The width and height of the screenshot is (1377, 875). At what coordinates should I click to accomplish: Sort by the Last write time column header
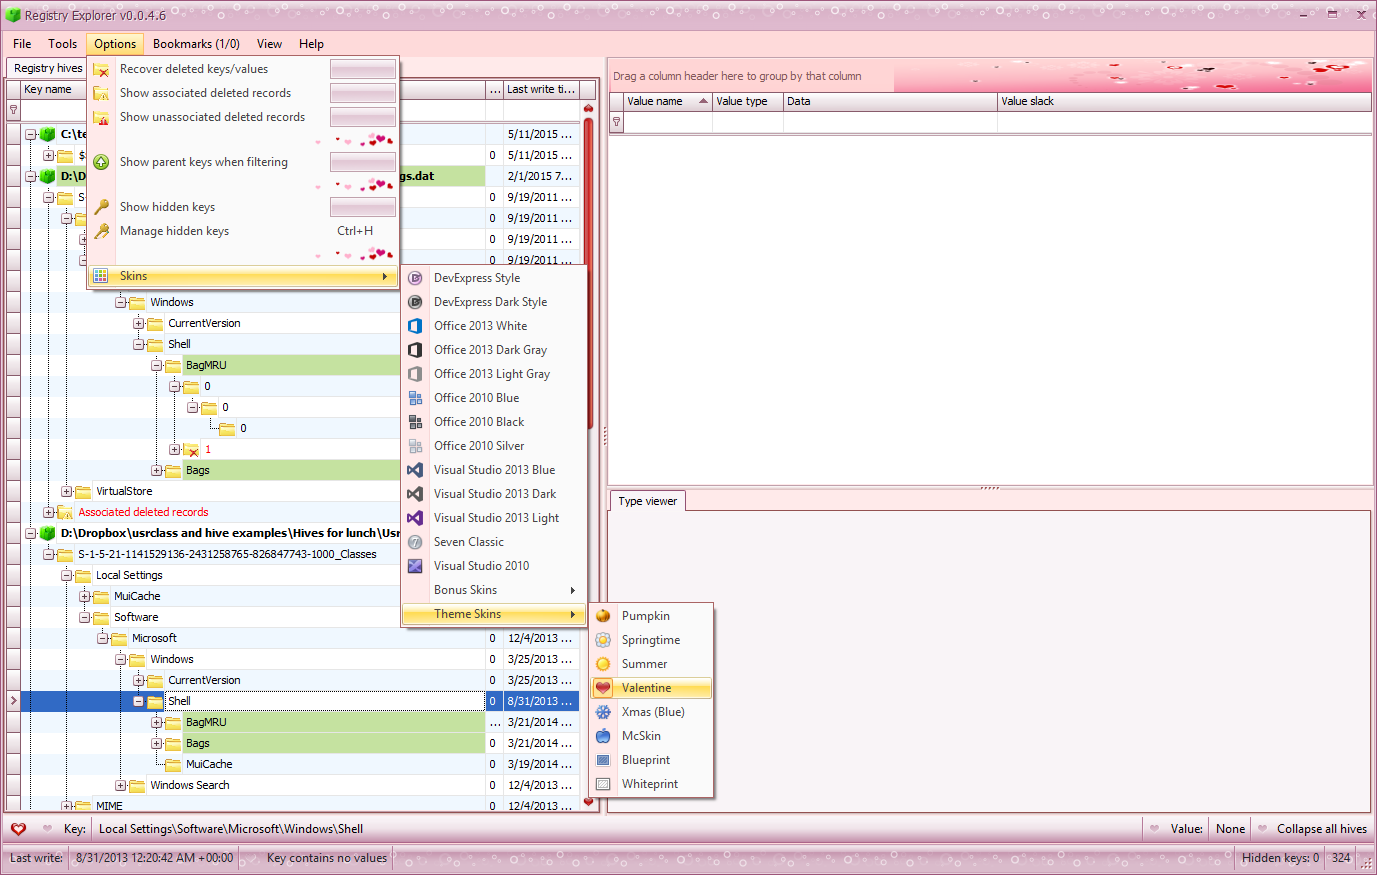[541, 89]
